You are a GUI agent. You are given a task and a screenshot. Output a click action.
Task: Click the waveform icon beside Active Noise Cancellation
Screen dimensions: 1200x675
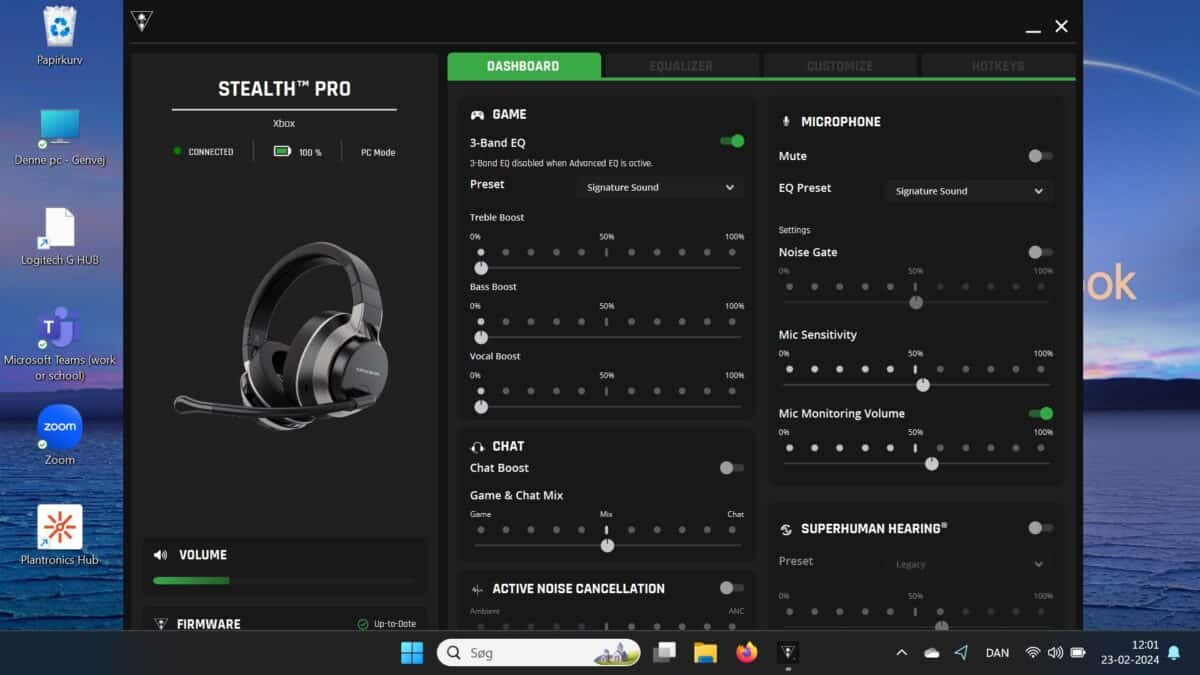[x=478, y=589]
